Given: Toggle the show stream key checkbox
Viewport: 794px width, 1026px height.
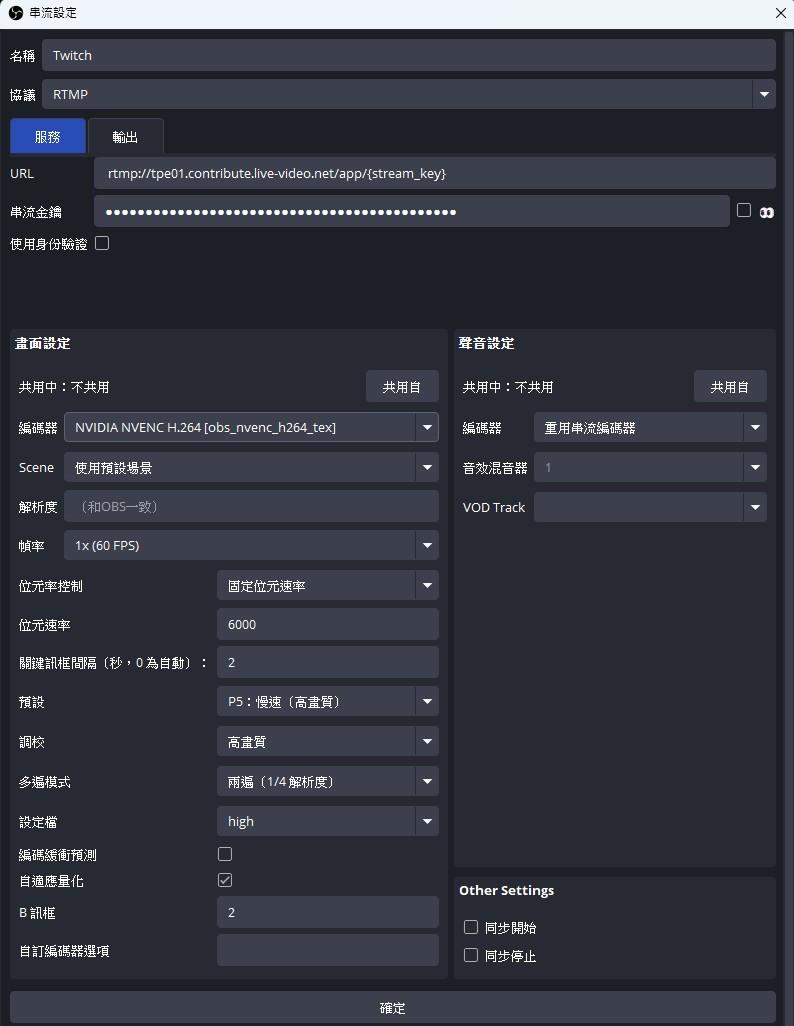Looking at the screenshot, I should 744,211.
